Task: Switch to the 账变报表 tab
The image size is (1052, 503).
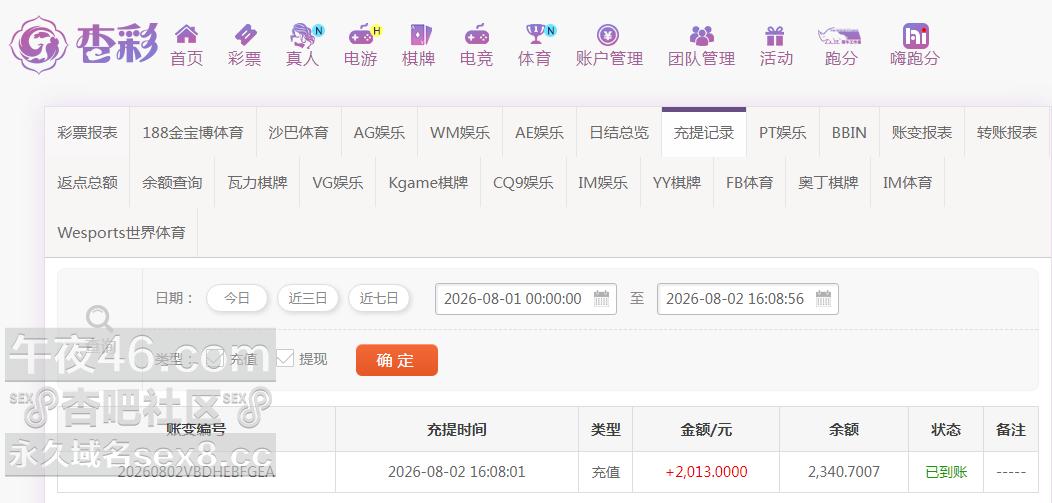Action: [922, 133]
